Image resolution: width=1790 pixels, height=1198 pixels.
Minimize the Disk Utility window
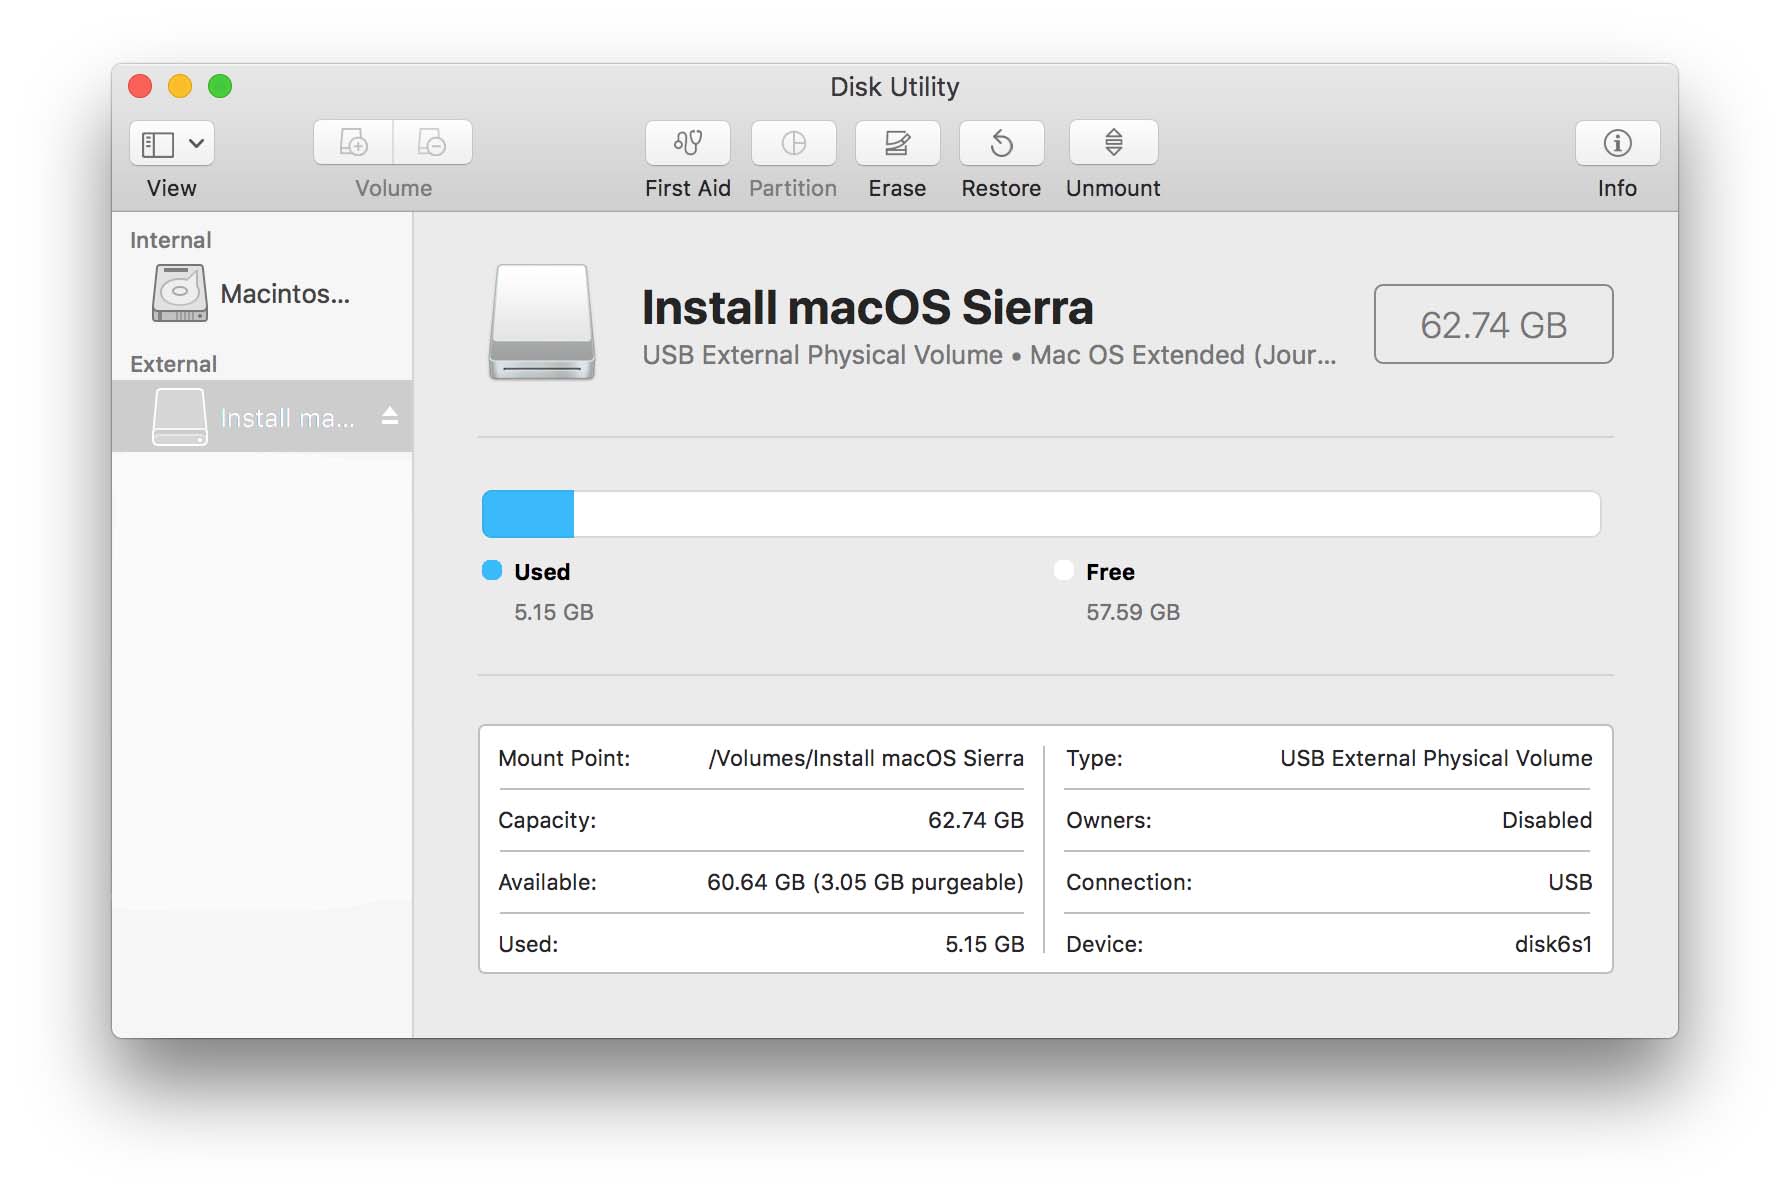click(180, 86)
